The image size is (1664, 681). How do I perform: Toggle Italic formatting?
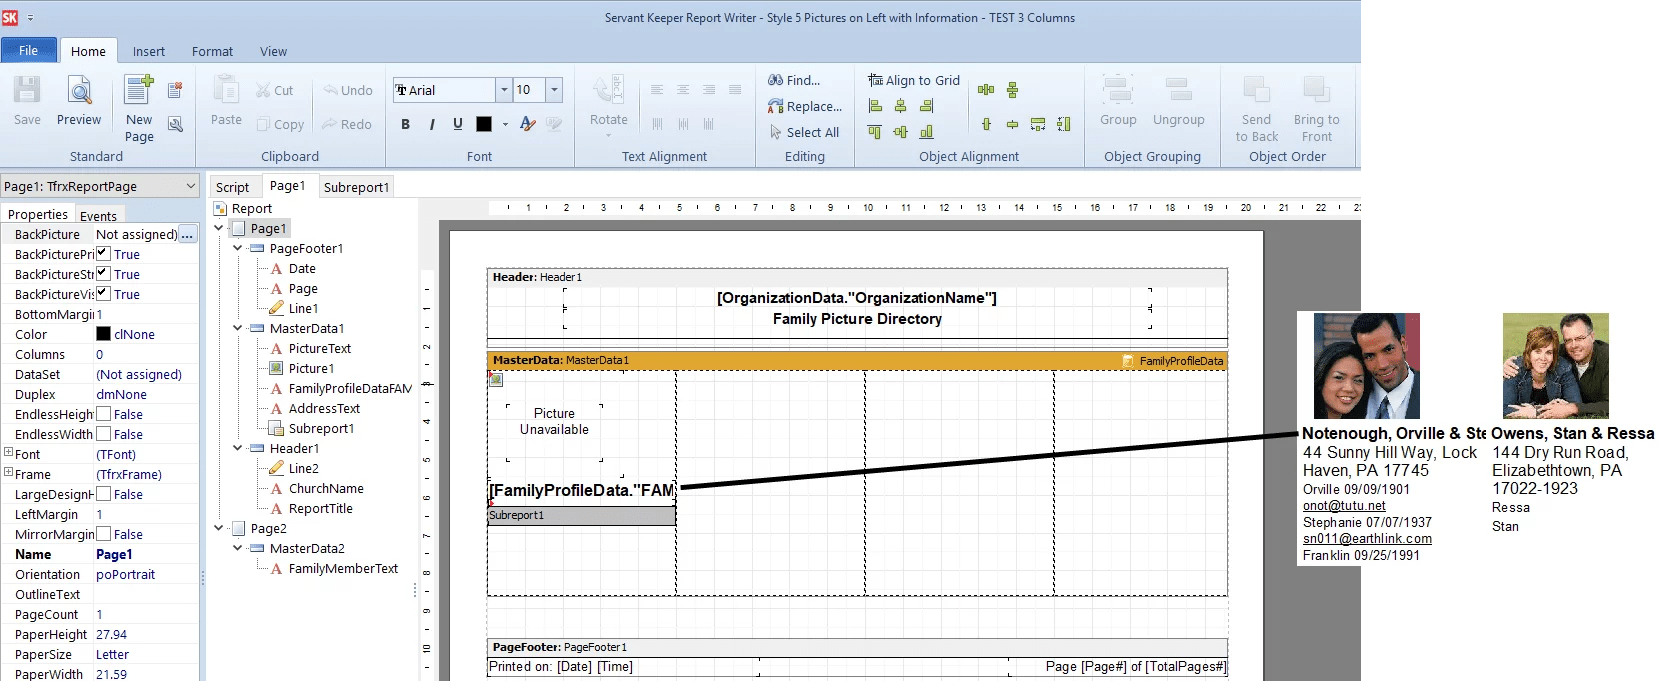coord(431,124)
